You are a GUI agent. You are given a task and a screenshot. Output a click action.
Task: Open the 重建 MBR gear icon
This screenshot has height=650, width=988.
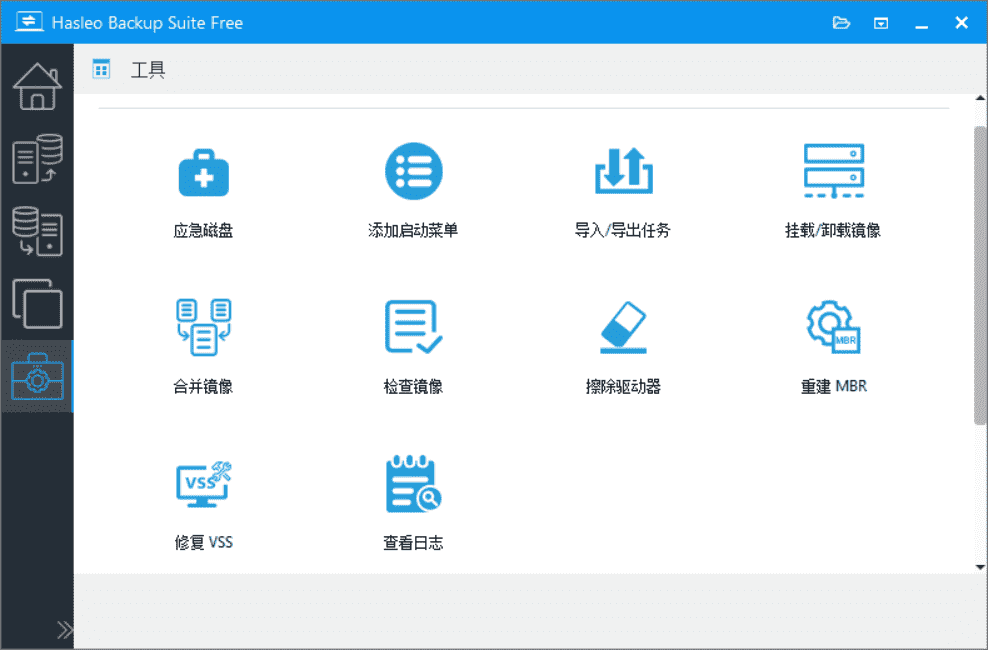click(833, 328)
